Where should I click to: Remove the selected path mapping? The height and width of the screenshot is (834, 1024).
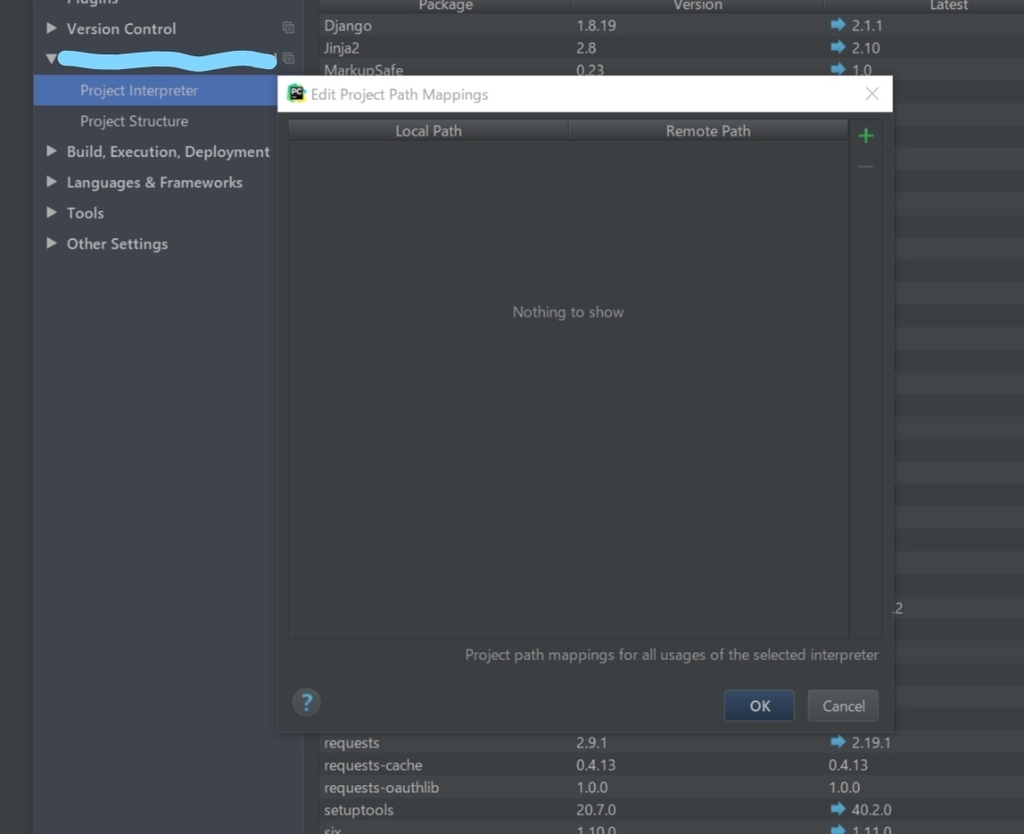865,166
